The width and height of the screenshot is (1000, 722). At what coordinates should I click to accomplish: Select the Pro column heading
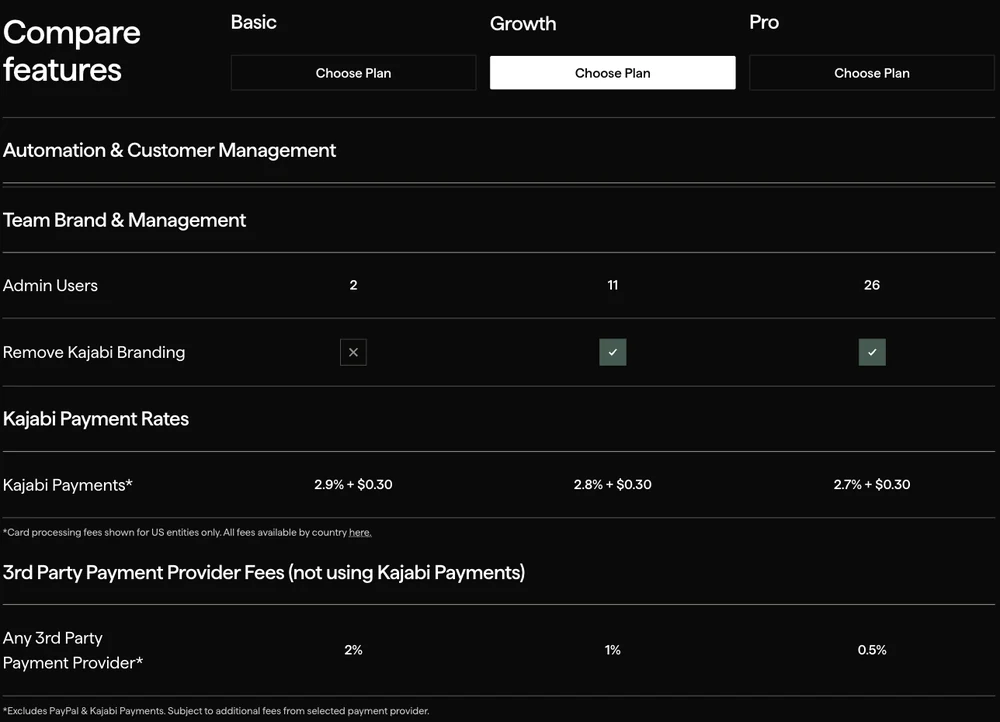click(x=764, y=22)
